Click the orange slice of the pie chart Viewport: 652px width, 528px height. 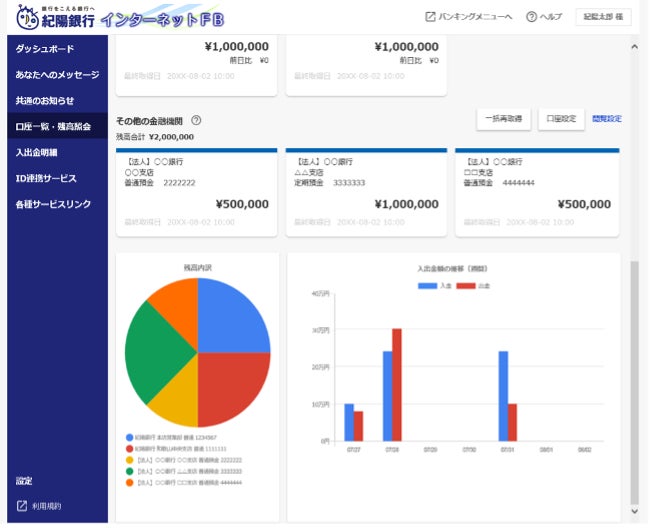click(179, 306)
